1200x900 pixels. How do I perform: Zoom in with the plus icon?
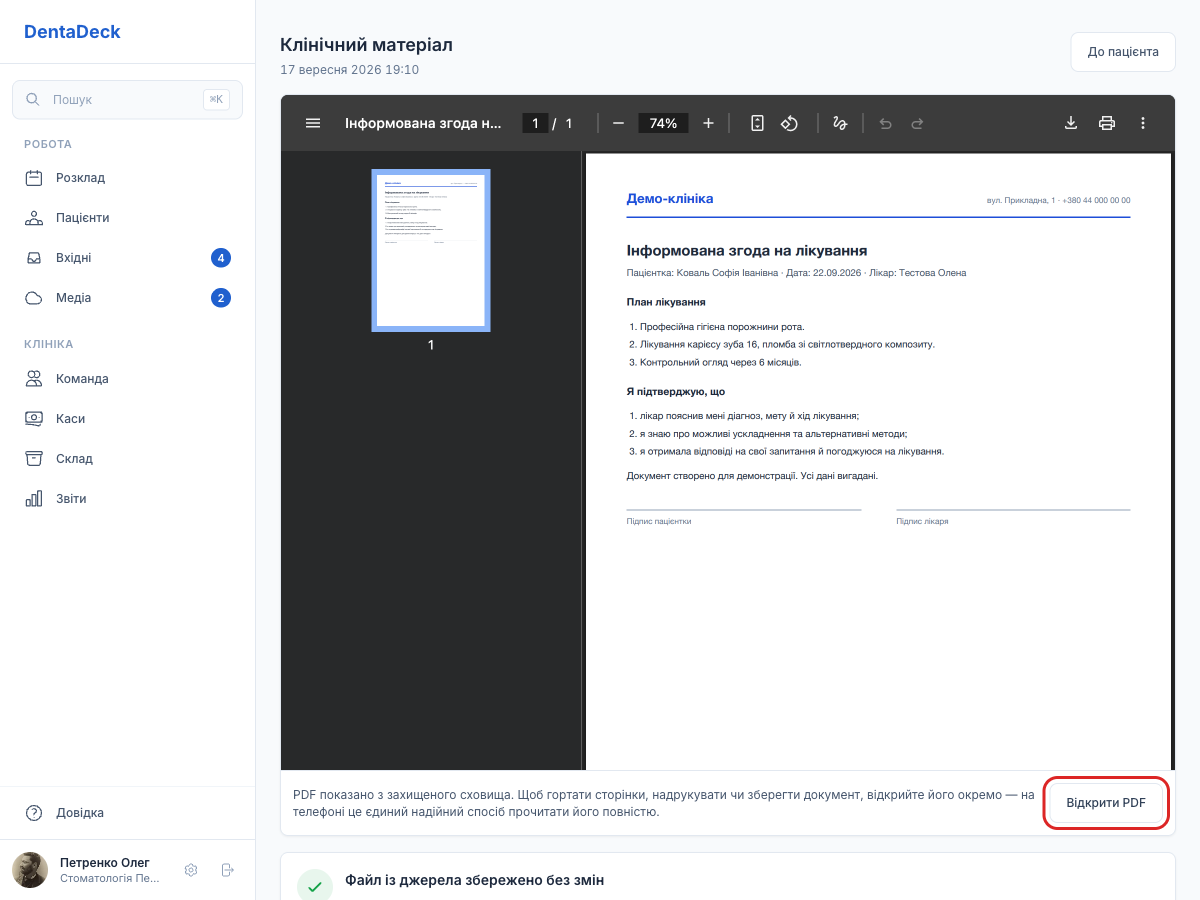pyautogui.click(x=708, y=123)
